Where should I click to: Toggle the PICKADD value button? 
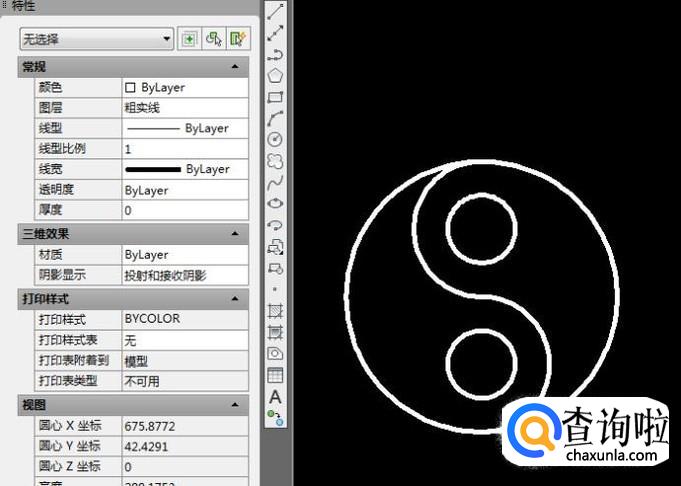pos(188,39)
